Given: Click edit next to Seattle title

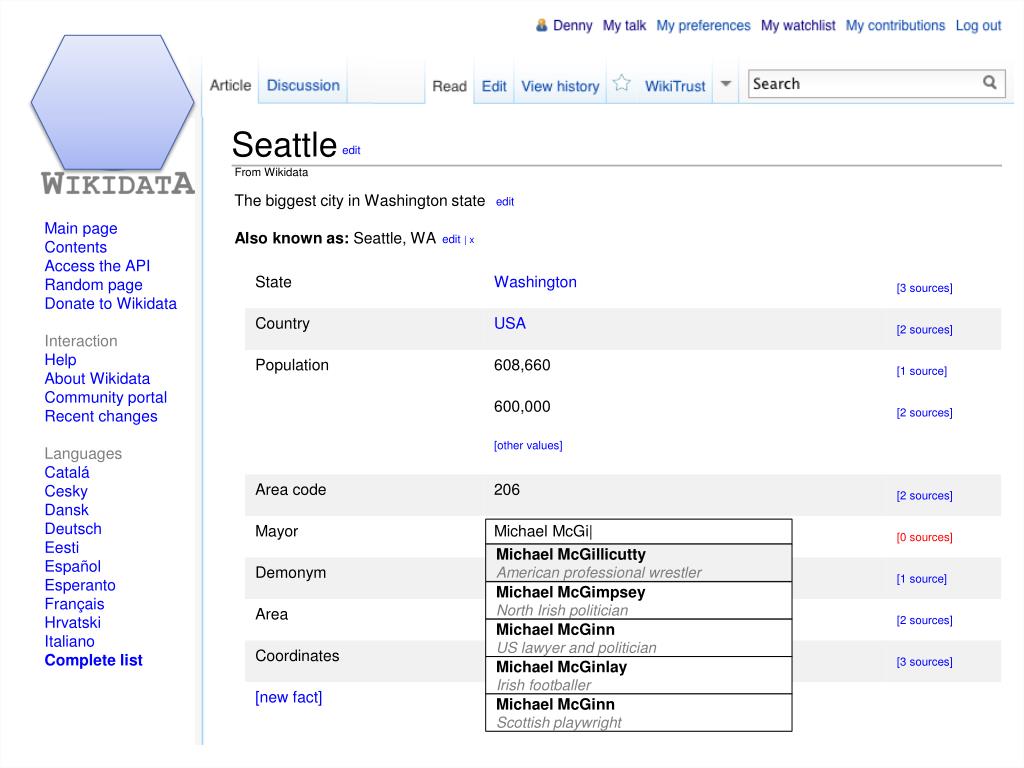Looking at the screenshot, I should click(351, 150).
